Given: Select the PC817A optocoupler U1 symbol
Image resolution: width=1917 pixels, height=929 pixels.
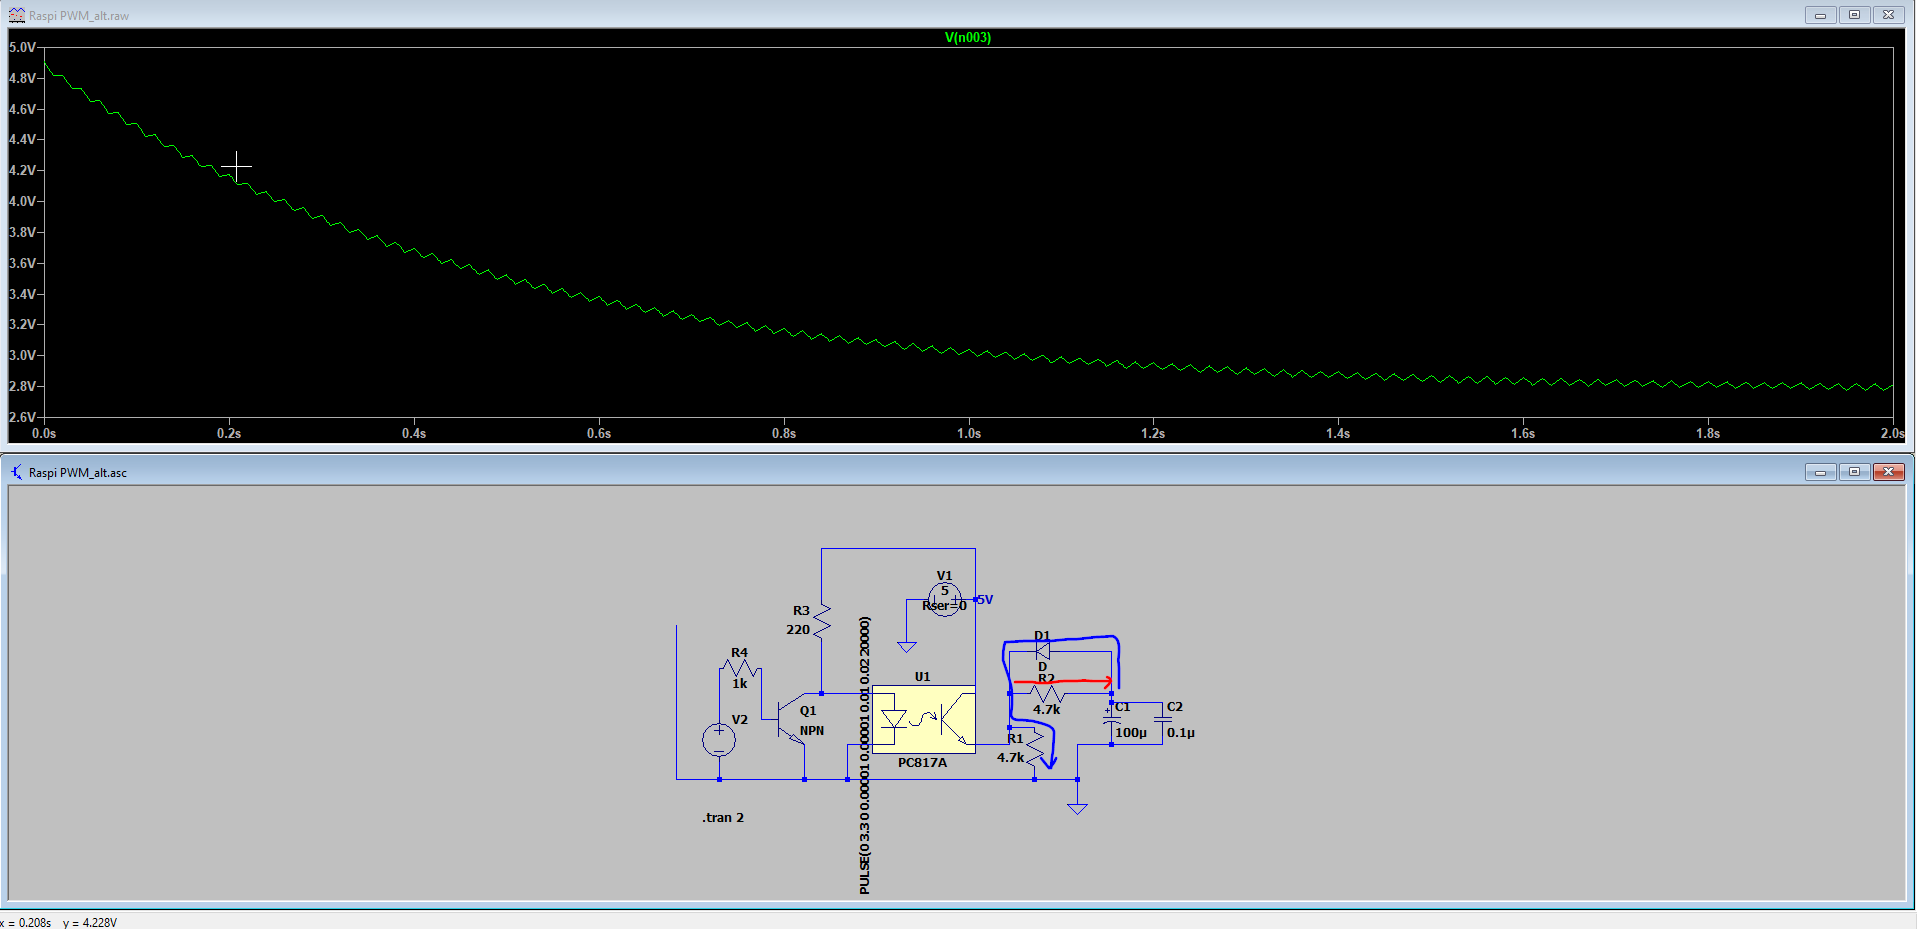Looking at the screenshot, I should tap(923, 719).
